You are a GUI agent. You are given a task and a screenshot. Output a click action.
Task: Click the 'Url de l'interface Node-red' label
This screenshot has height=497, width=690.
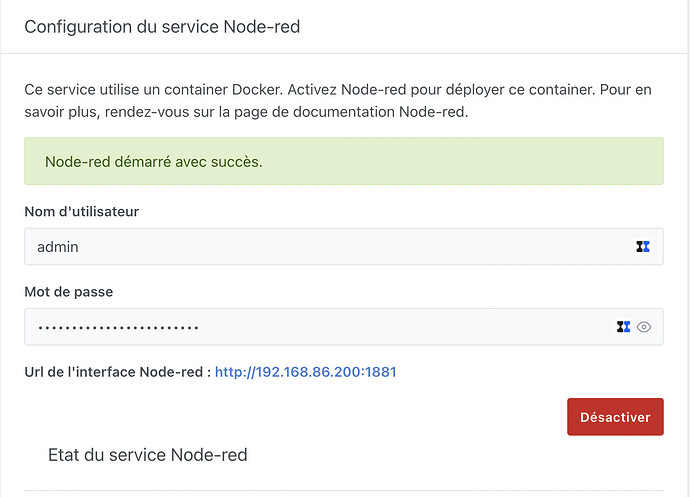(x=117, y=372)
